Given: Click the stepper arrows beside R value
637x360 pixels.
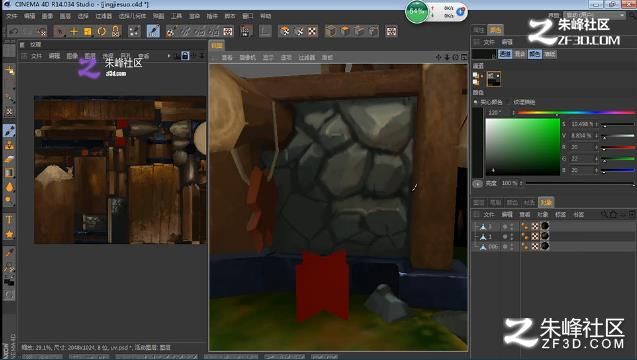Looking at the screenshot, I should [x=596, y=147].
